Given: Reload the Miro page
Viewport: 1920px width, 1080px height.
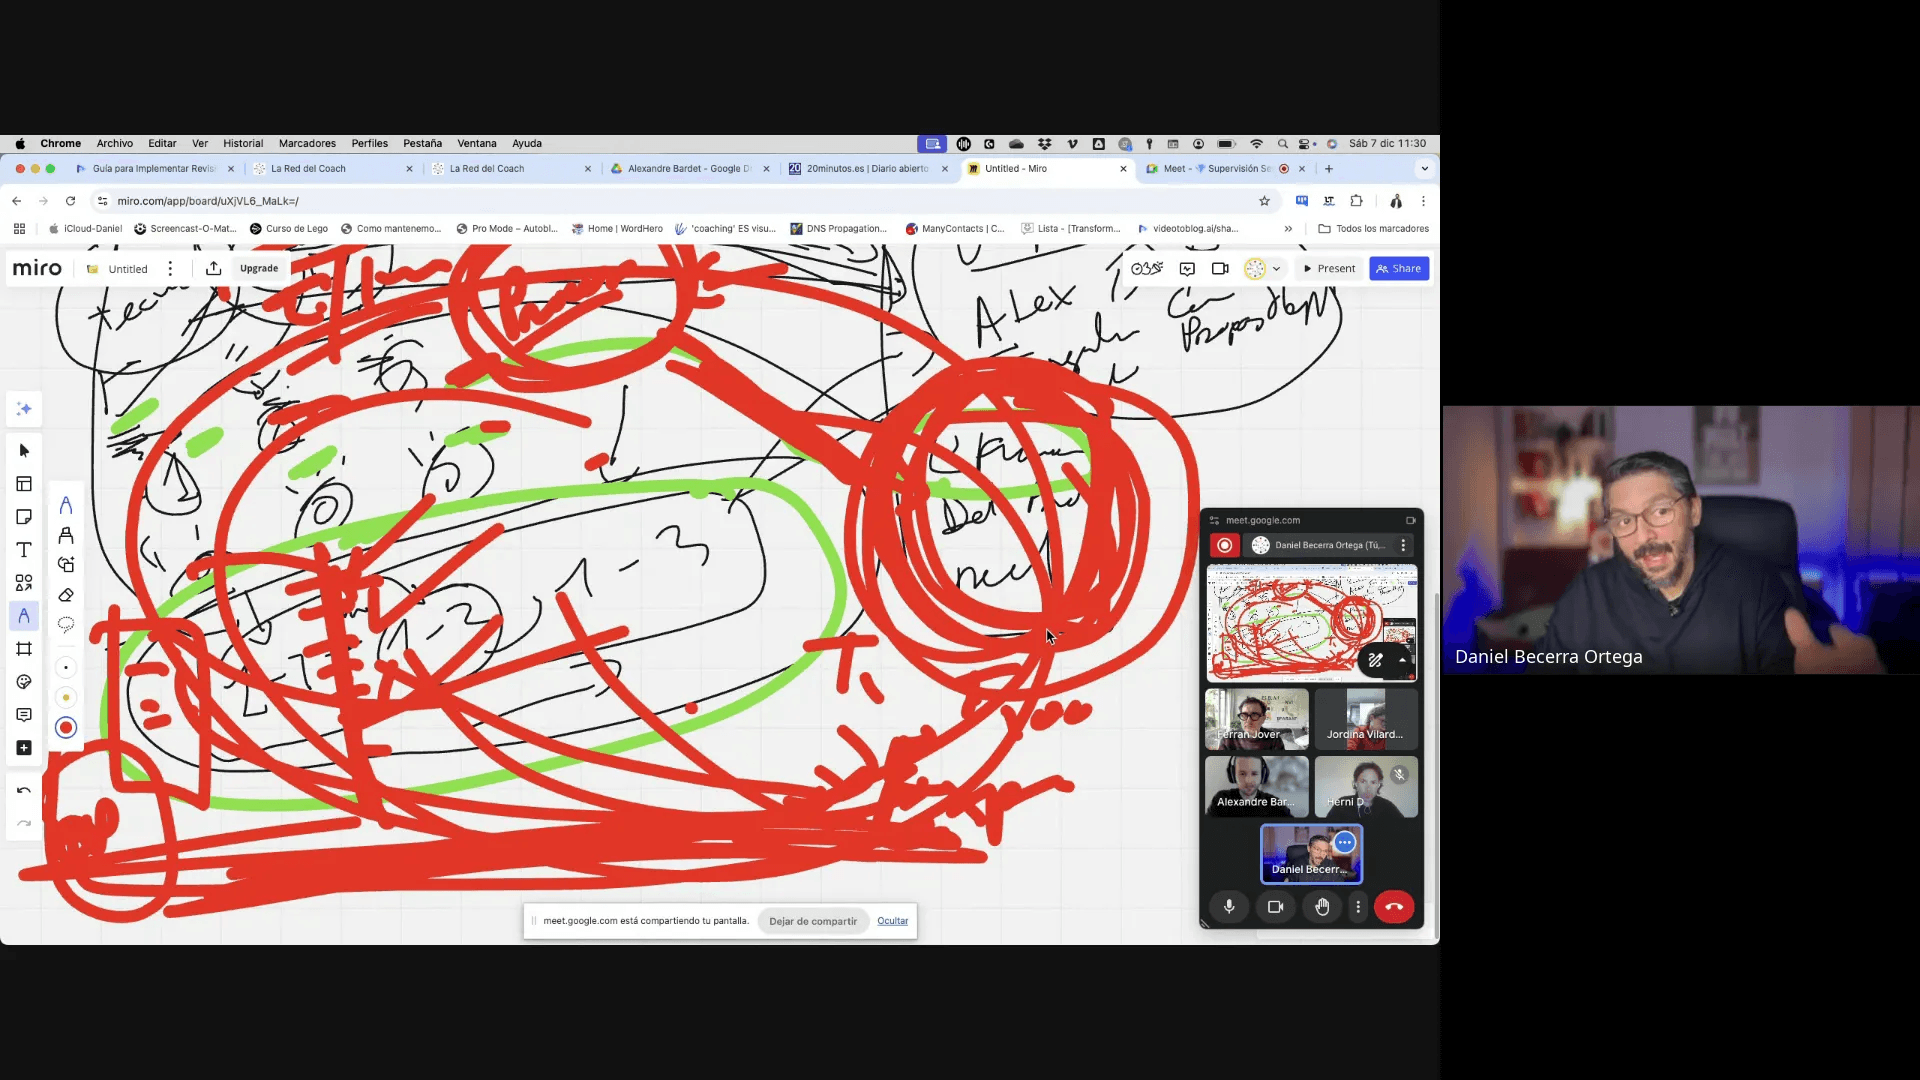Looking at the screenshot, I should pyautogui.click(x=70, y=201).
